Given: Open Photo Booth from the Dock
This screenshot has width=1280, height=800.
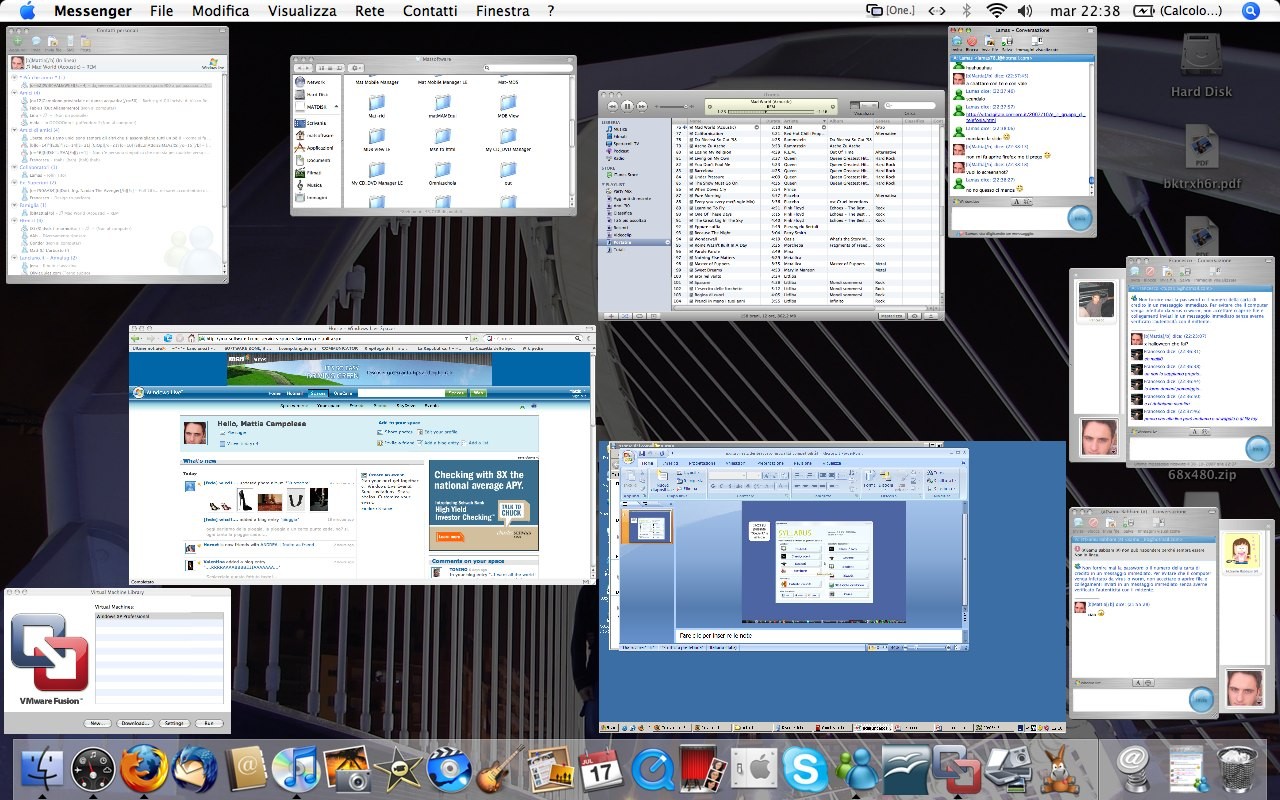Looking at the screenshot, I should (703, 768).
